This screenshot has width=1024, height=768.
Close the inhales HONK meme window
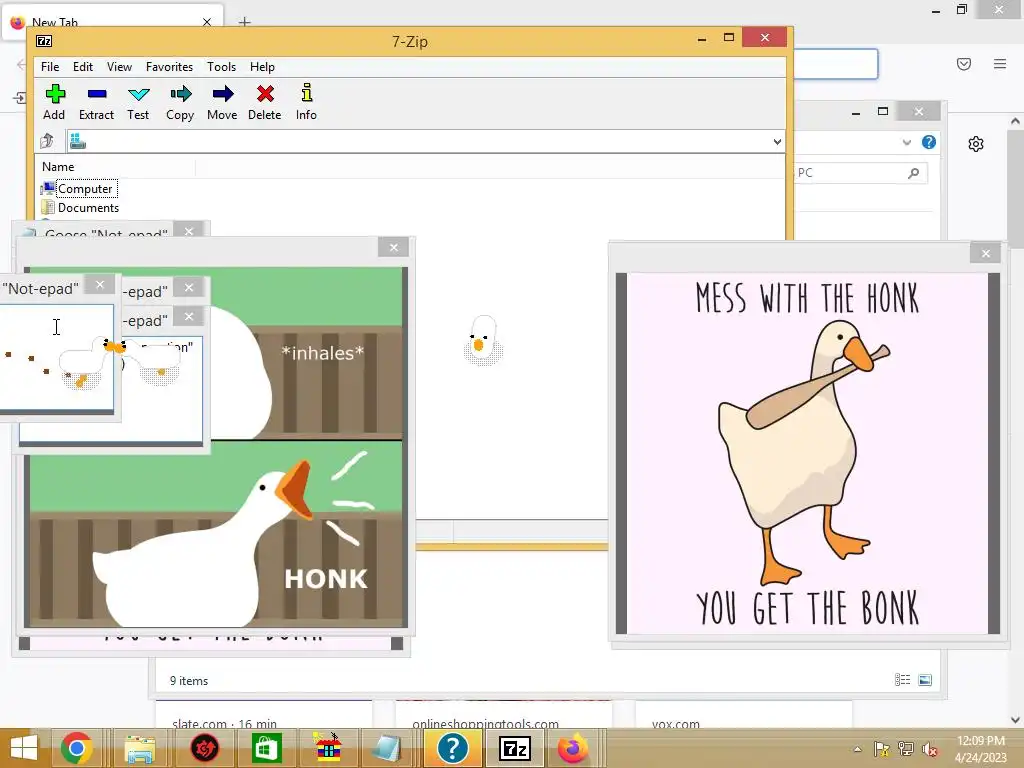[x=393, y=248]
